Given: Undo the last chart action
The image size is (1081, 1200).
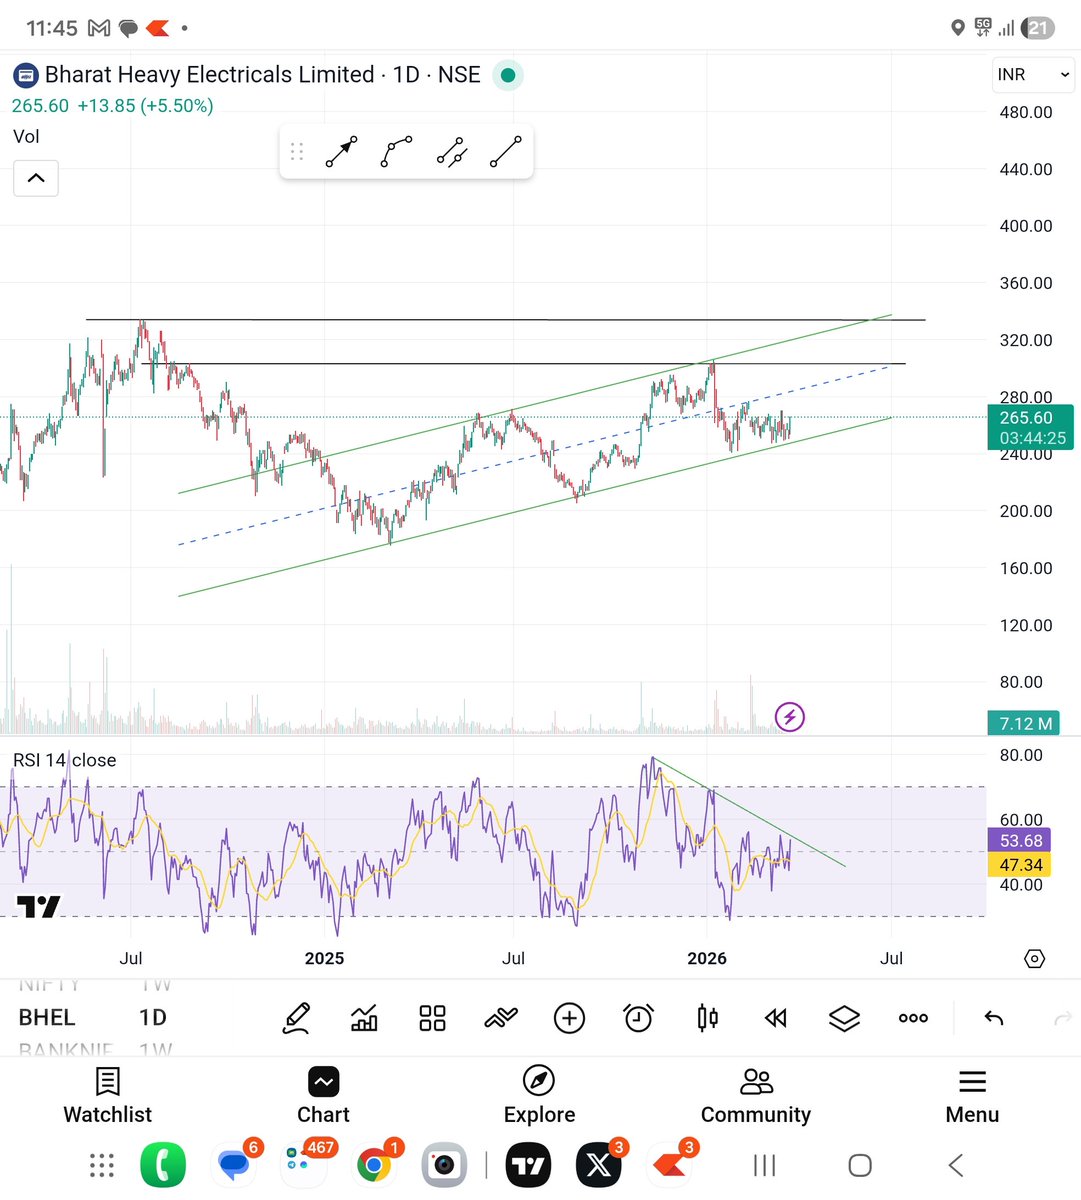Looking at the screenshot, I should point(994,1018).
